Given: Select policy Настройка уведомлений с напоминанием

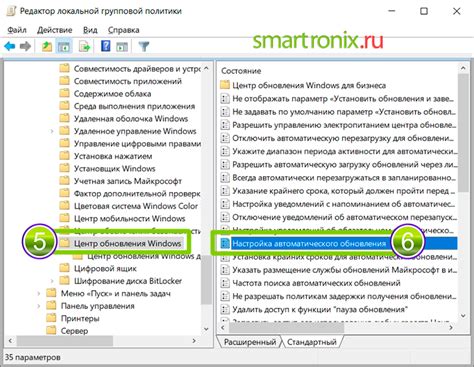Looking at the screenshot, I should pyautogui.click(x=344, y=204).
